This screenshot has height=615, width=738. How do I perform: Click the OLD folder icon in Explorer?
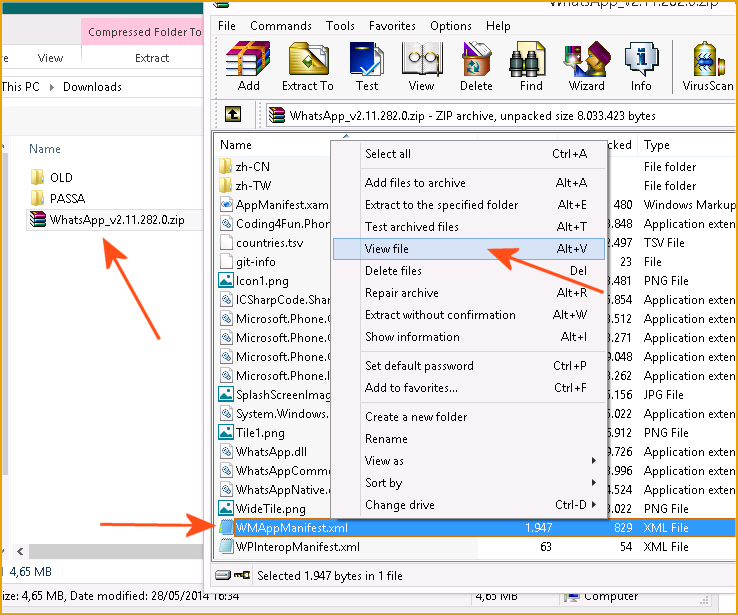click(37, 177)
